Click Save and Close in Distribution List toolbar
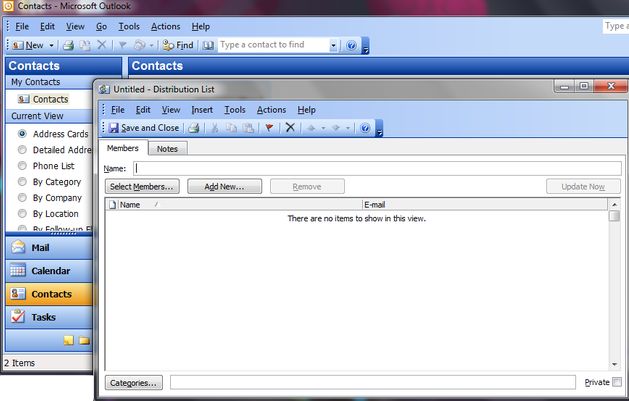The image size is (629, 401). tap(144, 128)
